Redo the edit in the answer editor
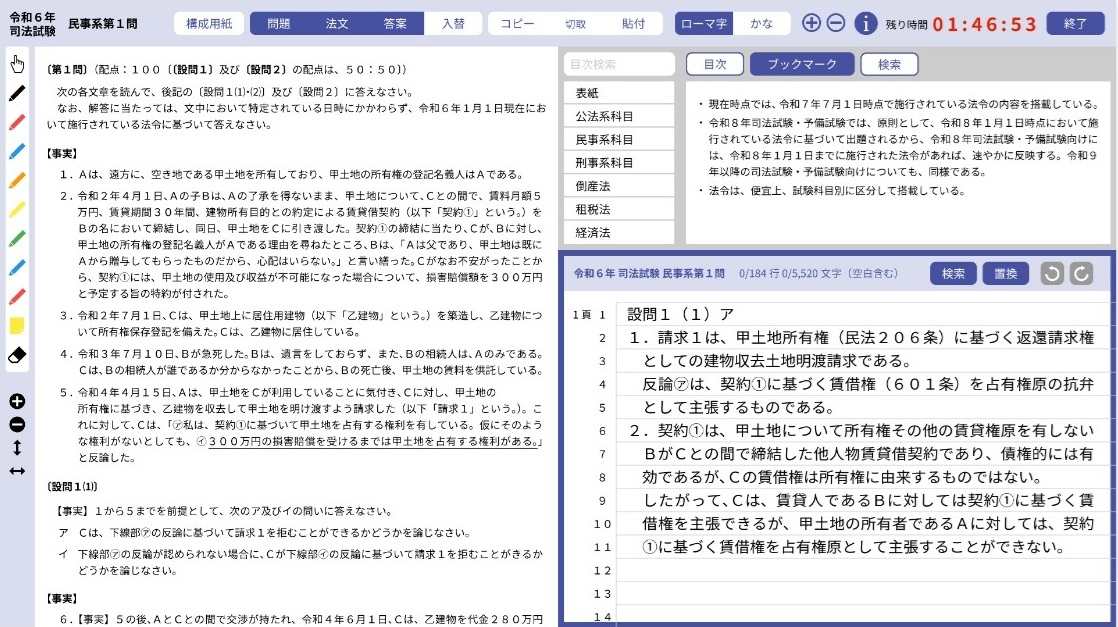The width and height of the screenshot is (1118, 627). pos(1081,273)
